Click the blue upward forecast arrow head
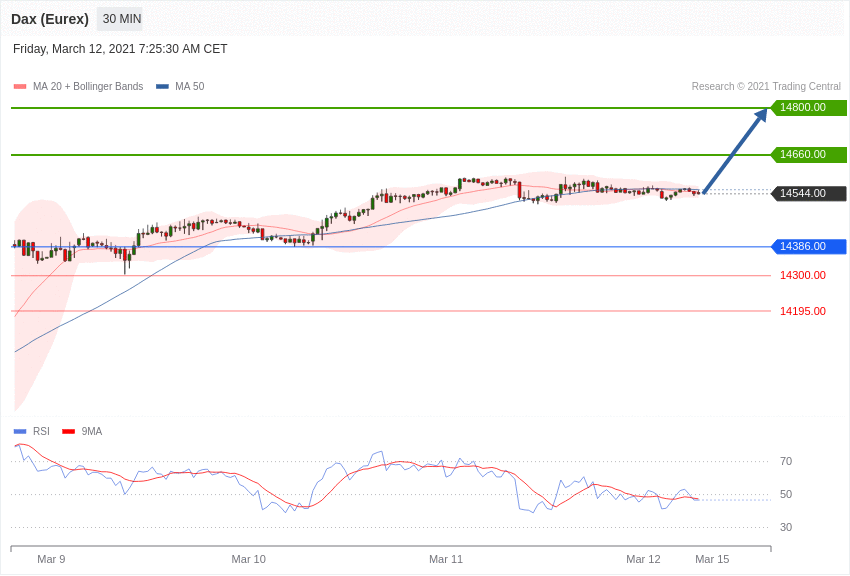Screen dimensions: 850x576 point(761,115)
